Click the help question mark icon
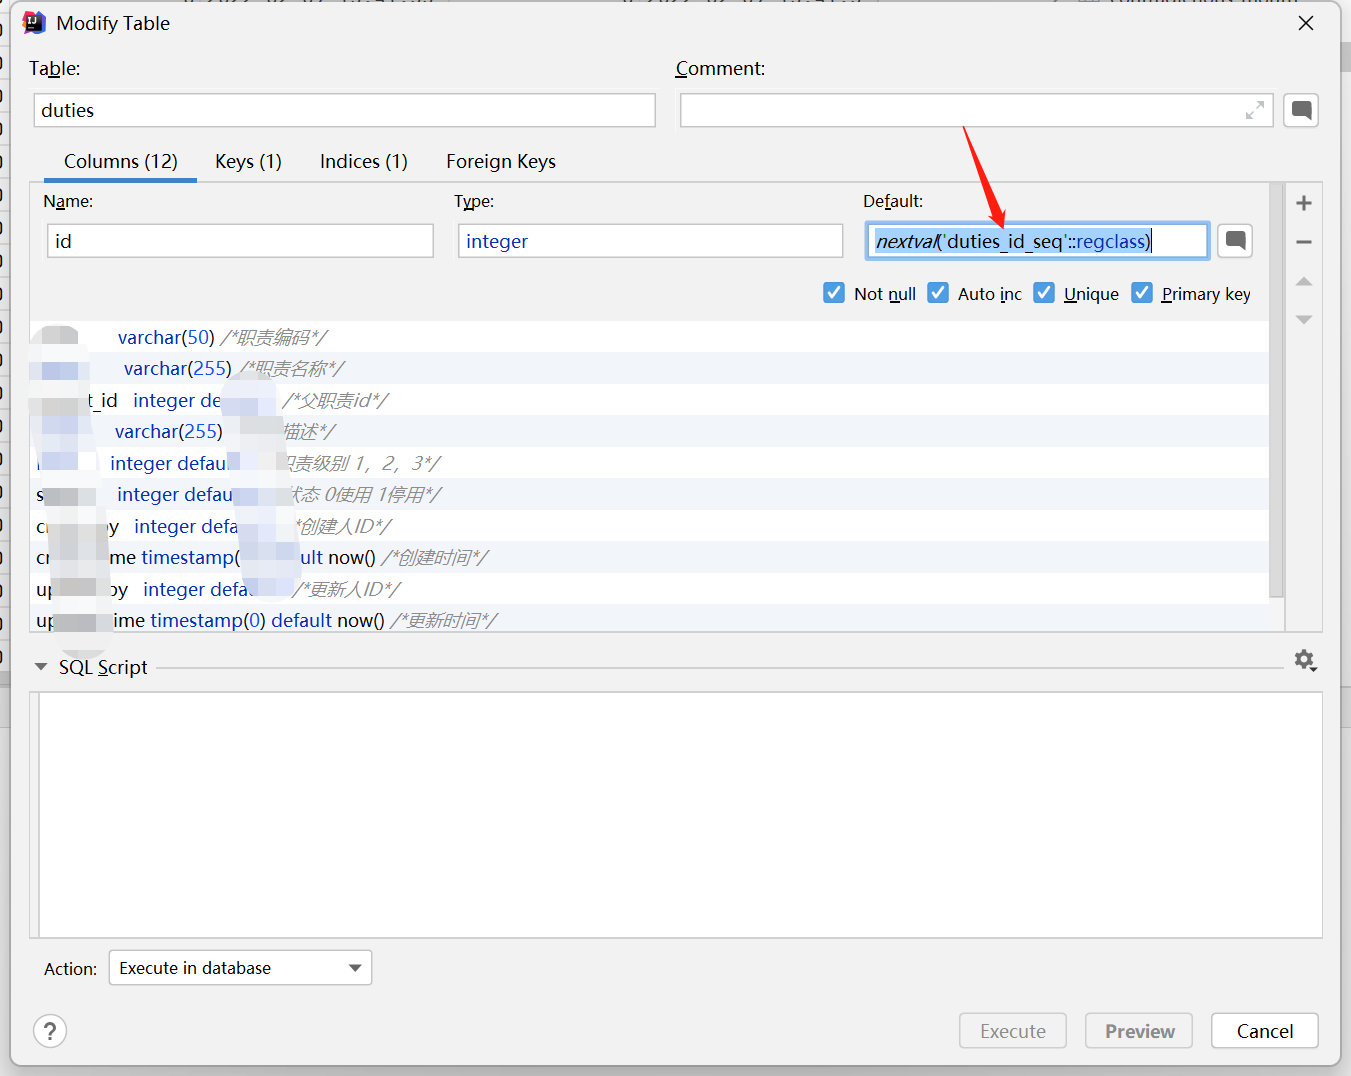The width and height of the screenshot is (1351, 1076). click(50, 1031)
